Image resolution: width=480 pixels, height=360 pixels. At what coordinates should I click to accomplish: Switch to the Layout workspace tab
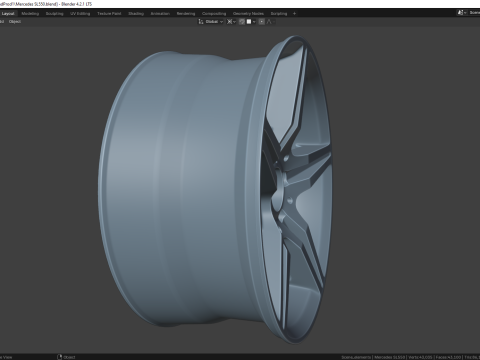pyautogui.click(x=8, y=14)
